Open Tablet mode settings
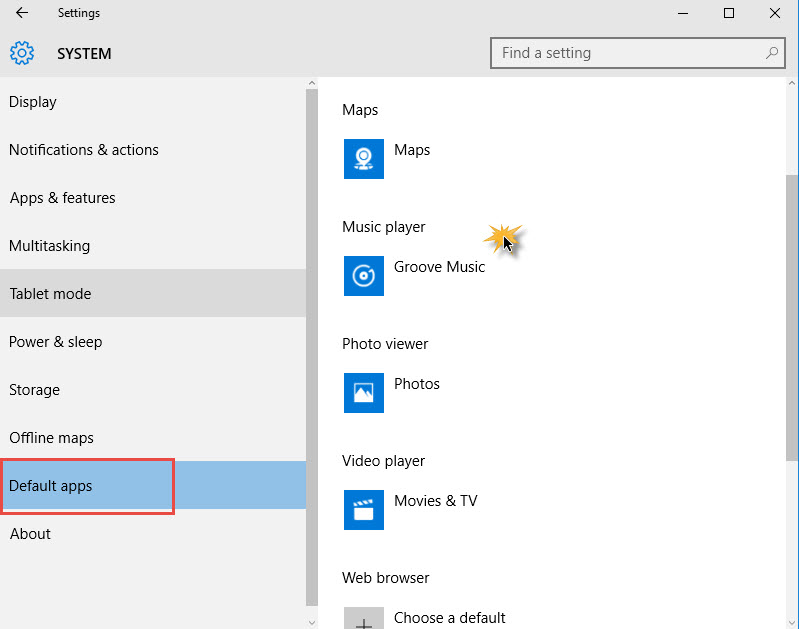 [153, 294]
